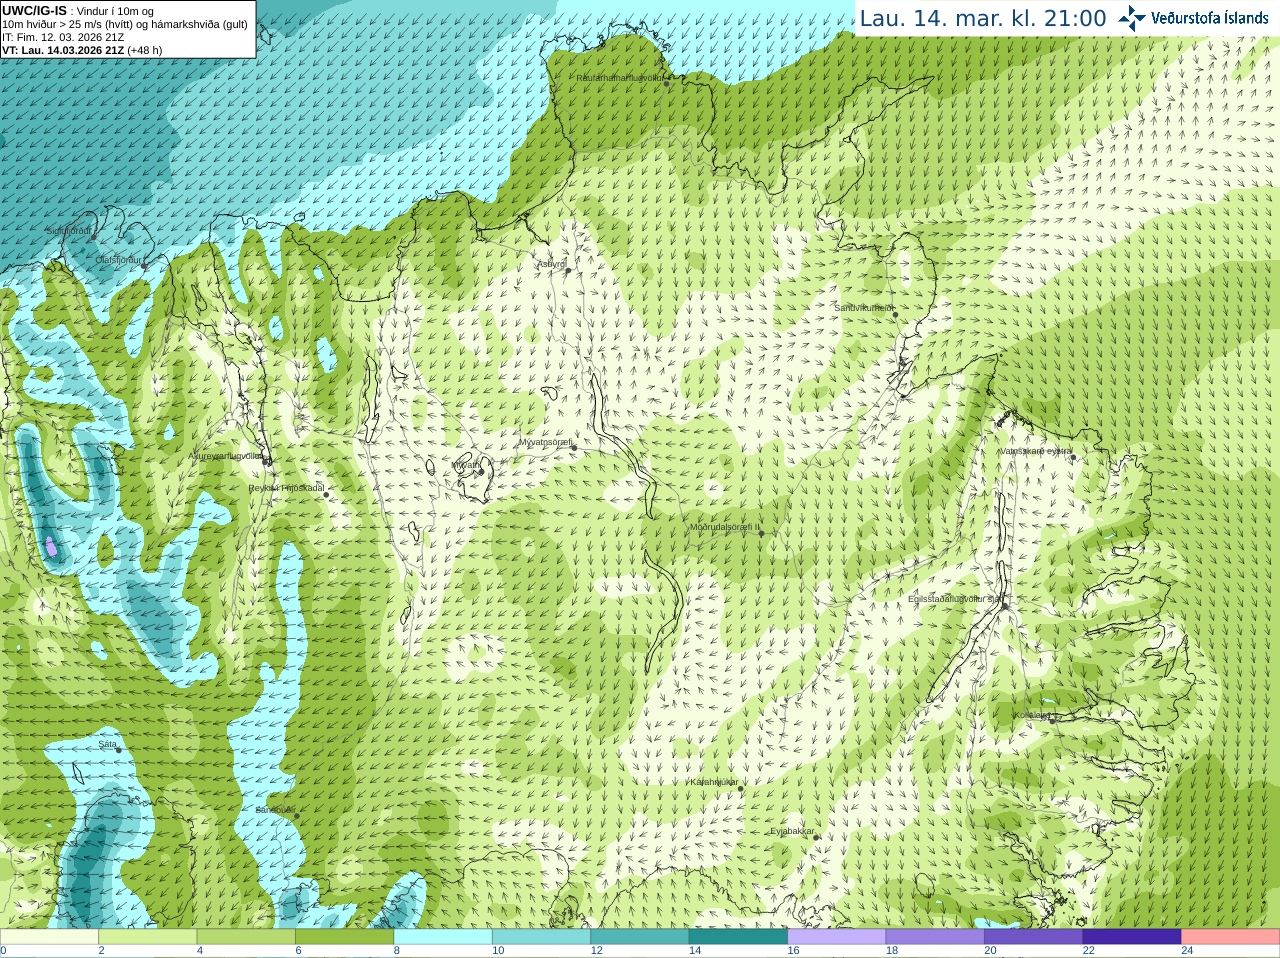Select the Sandvíkurheiði station label

click(865, 308)
